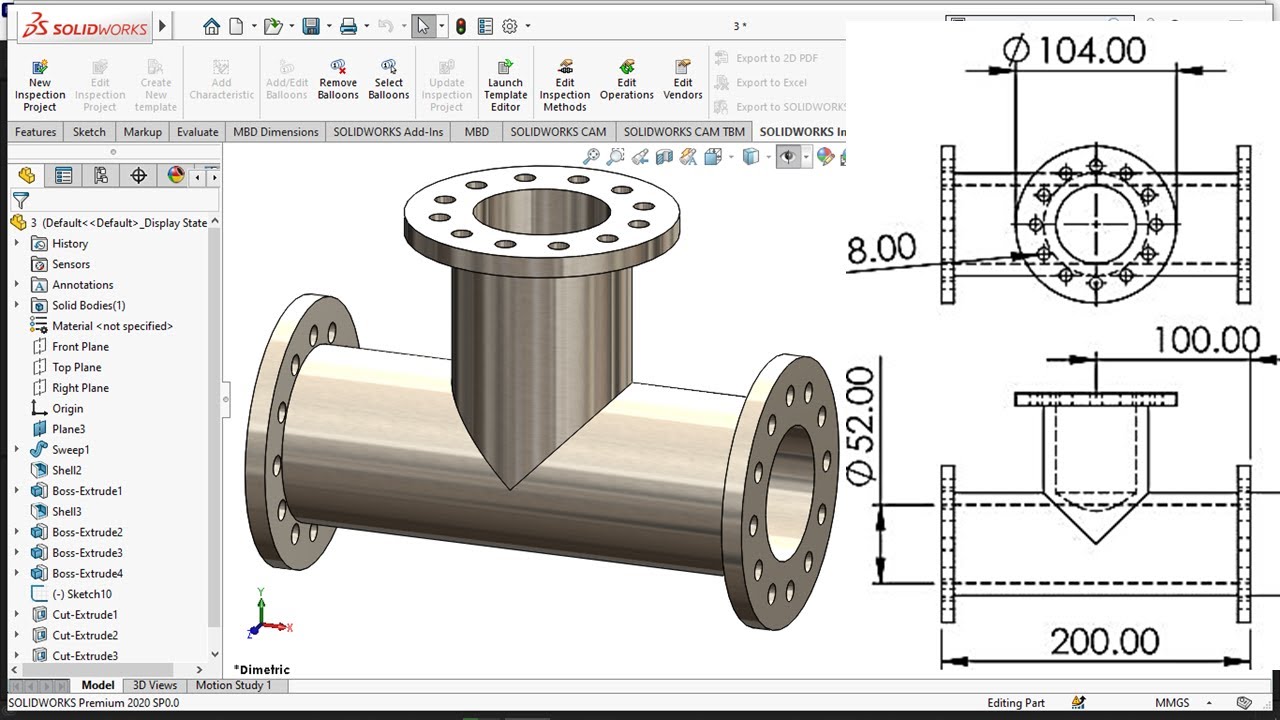The width and height of the screenshot is (1280, 720).
Task: Click the Rebuild traffic light icon
Action: (x=461, y=27)
